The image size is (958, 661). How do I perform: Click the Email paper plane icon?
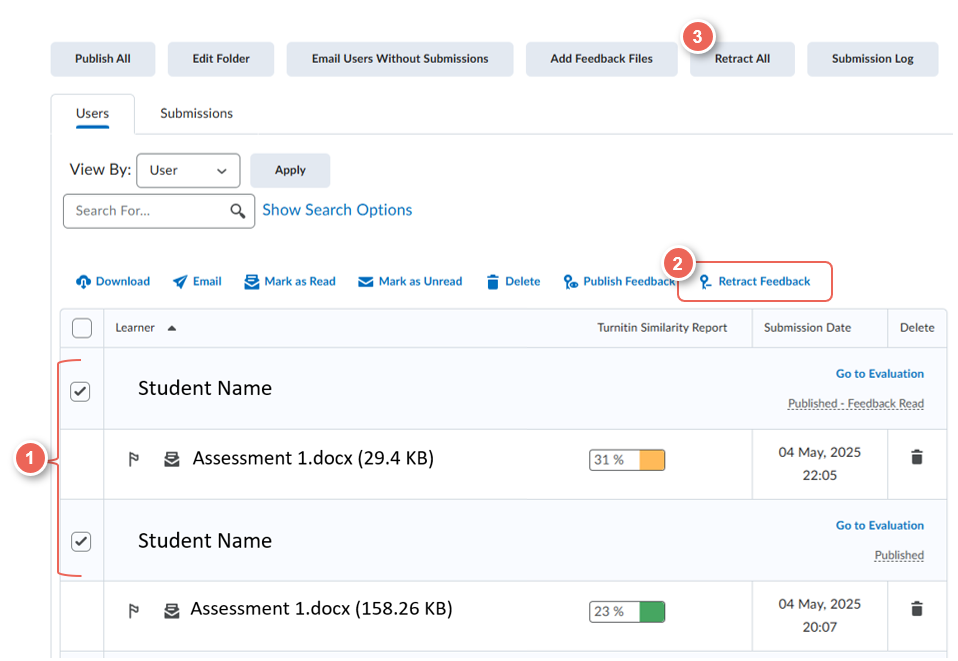[180, 282]
